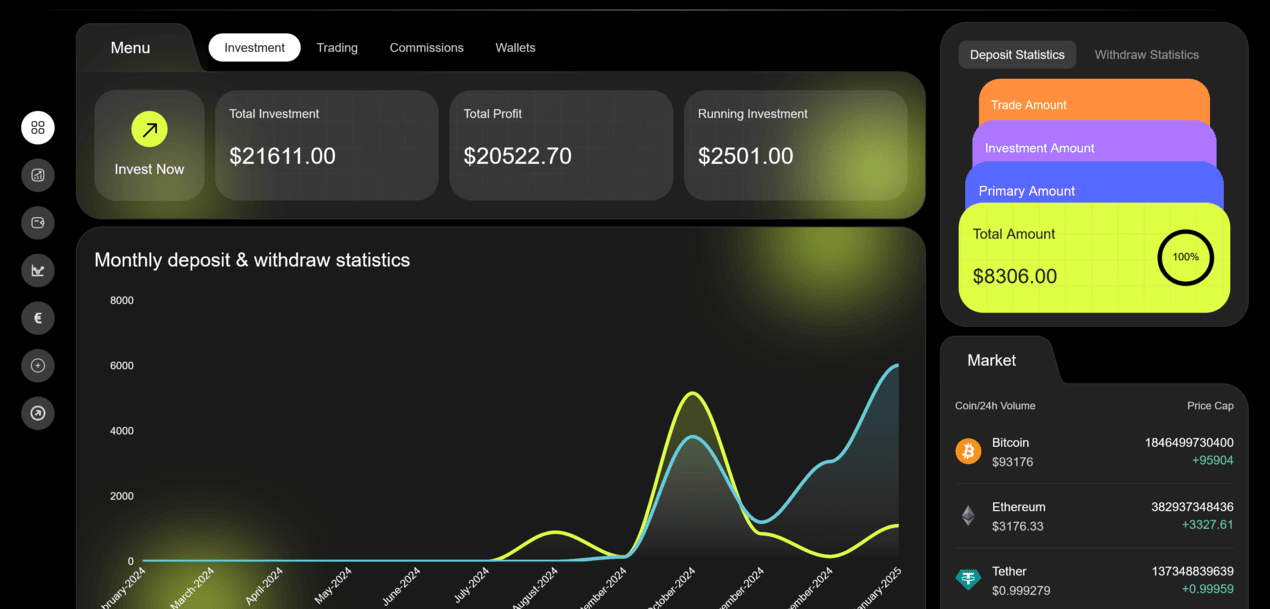Viewport: 1270px width, 609px height.
Task: Click the bar chart report sidebar icon
Action: click(x=38, y=175)
